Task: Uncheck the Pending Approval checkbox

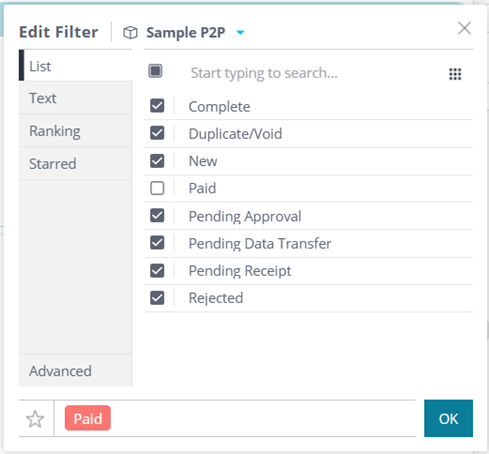Action: [157, 215]
